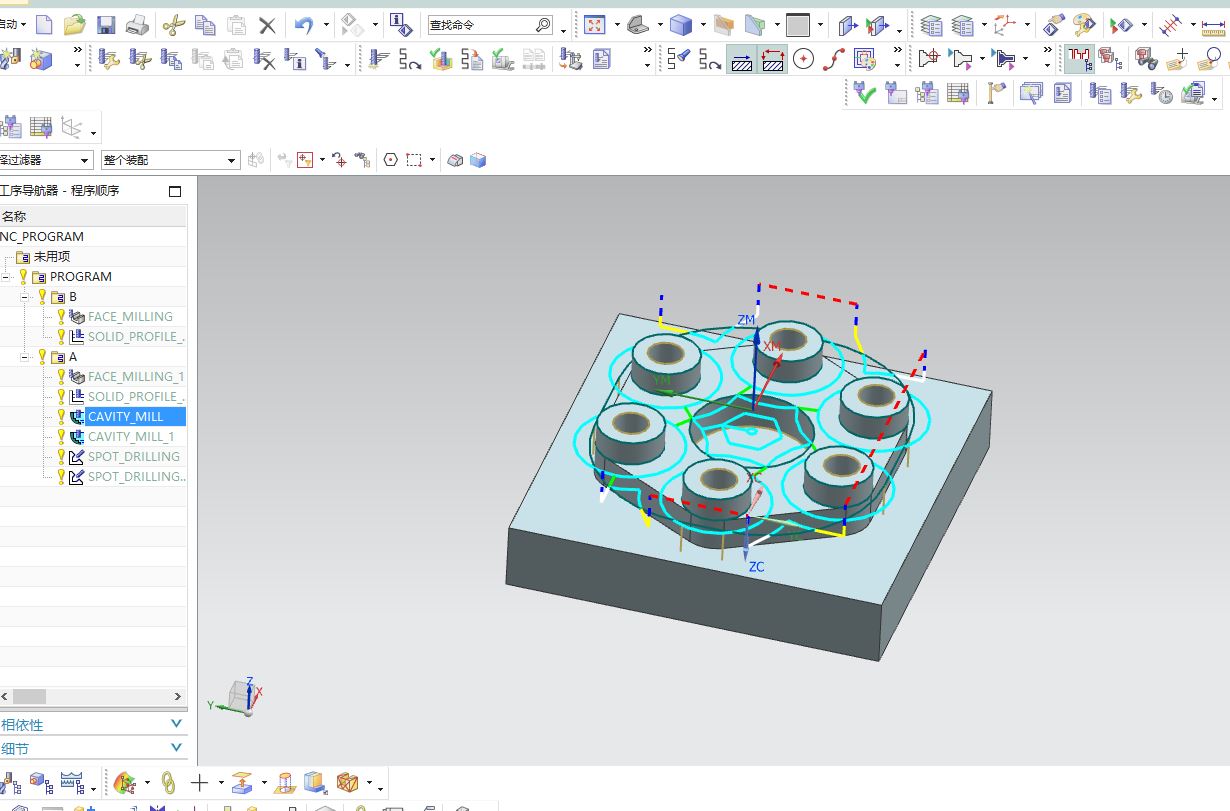
Task: Toggle the first hatched tool path display button
Action: (741, 60)
